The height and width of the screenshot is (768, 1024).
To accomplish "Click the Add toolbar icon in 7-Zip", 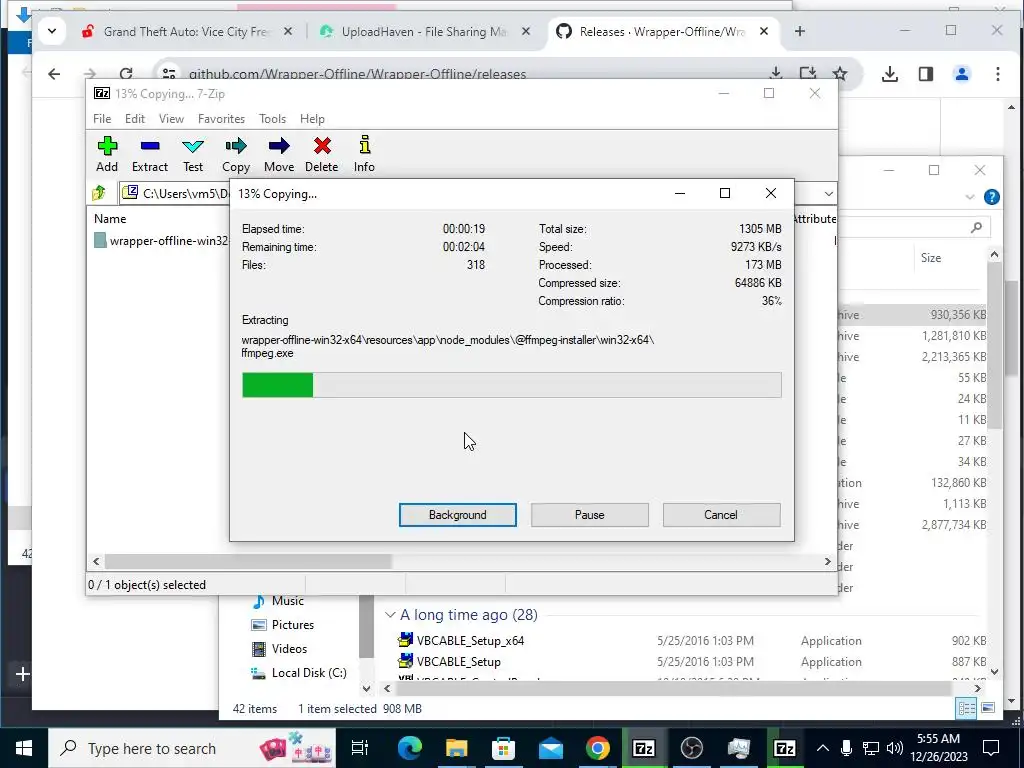I will pyautogui.click(x=107, y=154).
